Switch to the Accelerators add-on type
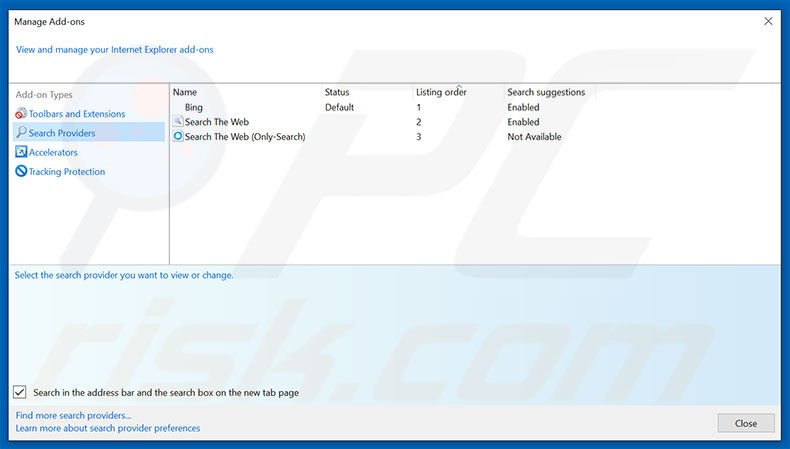The image size is (790, 449). [53, 152]
